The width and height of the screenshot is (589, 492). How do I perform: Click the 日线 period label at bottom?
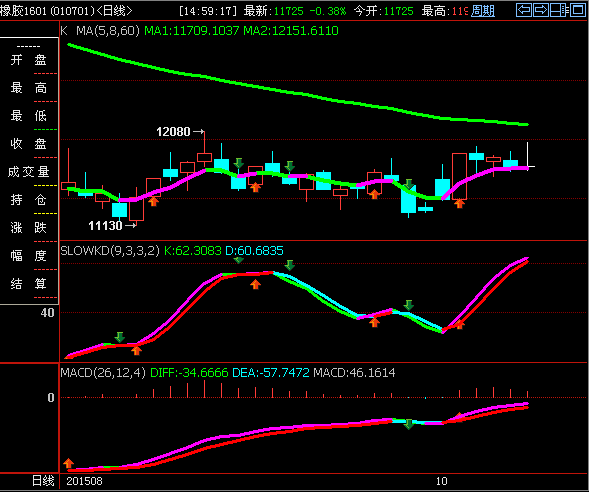point(43,481)
